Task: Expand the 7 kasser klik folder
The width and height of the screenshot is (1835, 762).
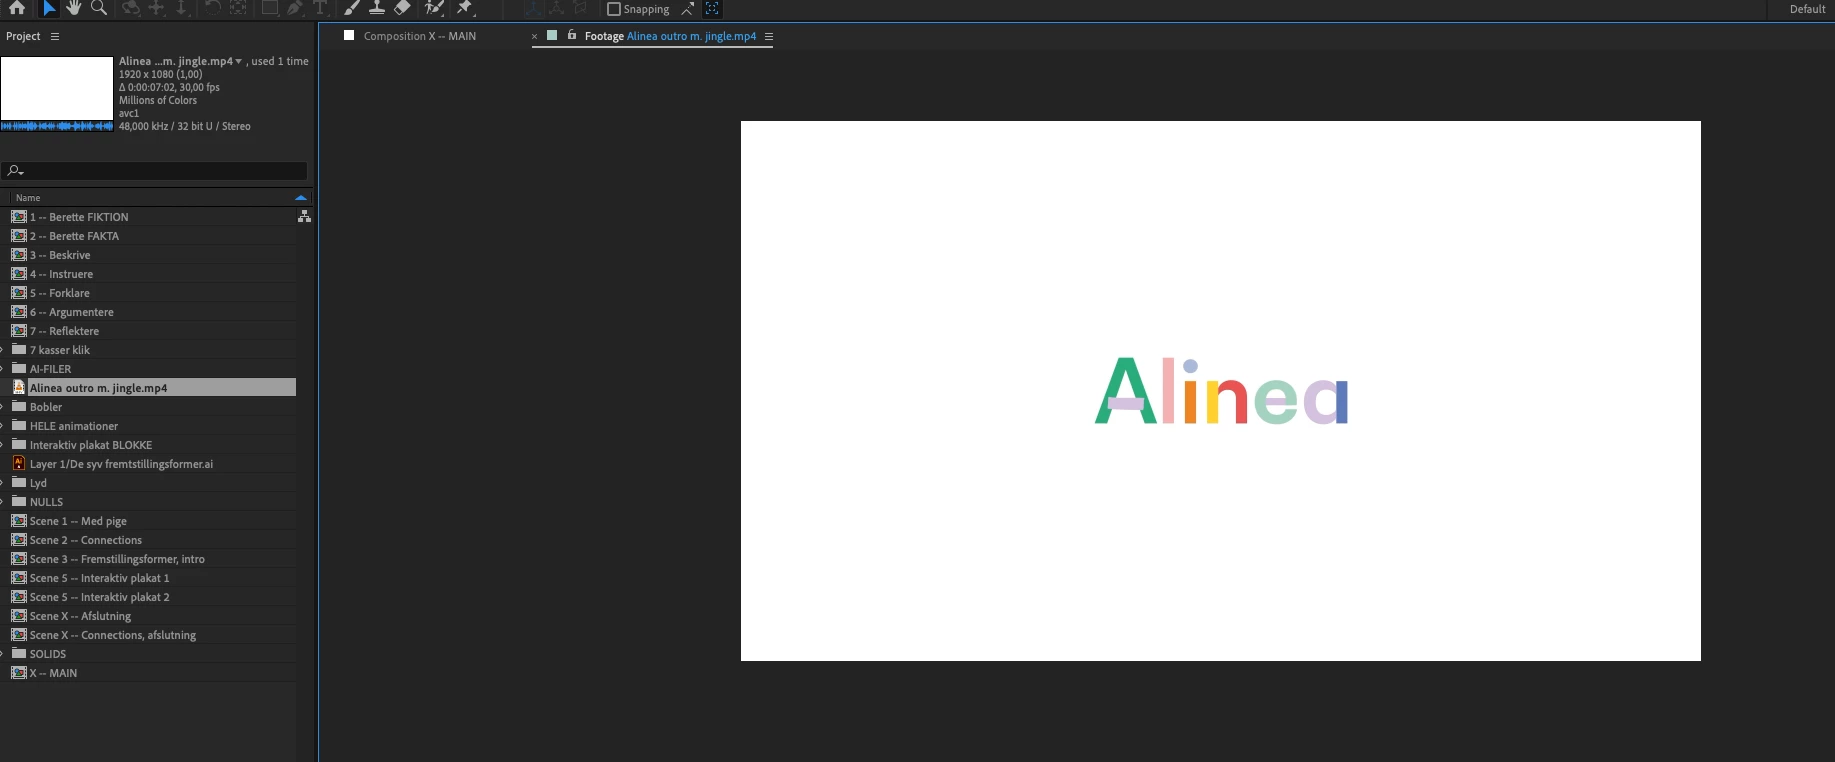Action: coord(3,350)
